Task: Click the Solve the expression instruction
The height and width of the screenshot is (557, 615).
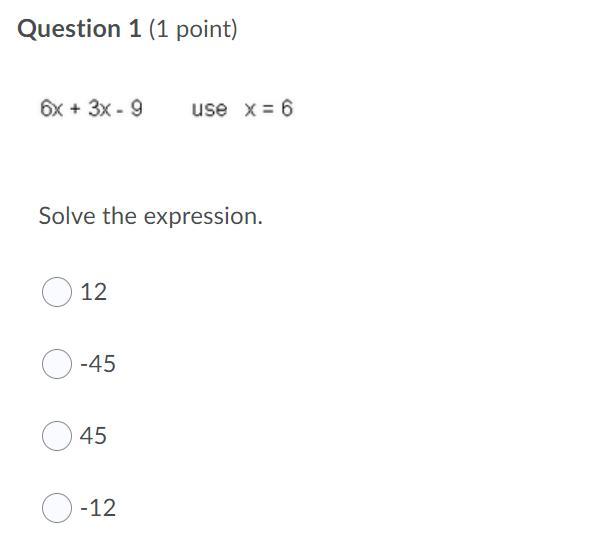Action: [x=151, y=217]
